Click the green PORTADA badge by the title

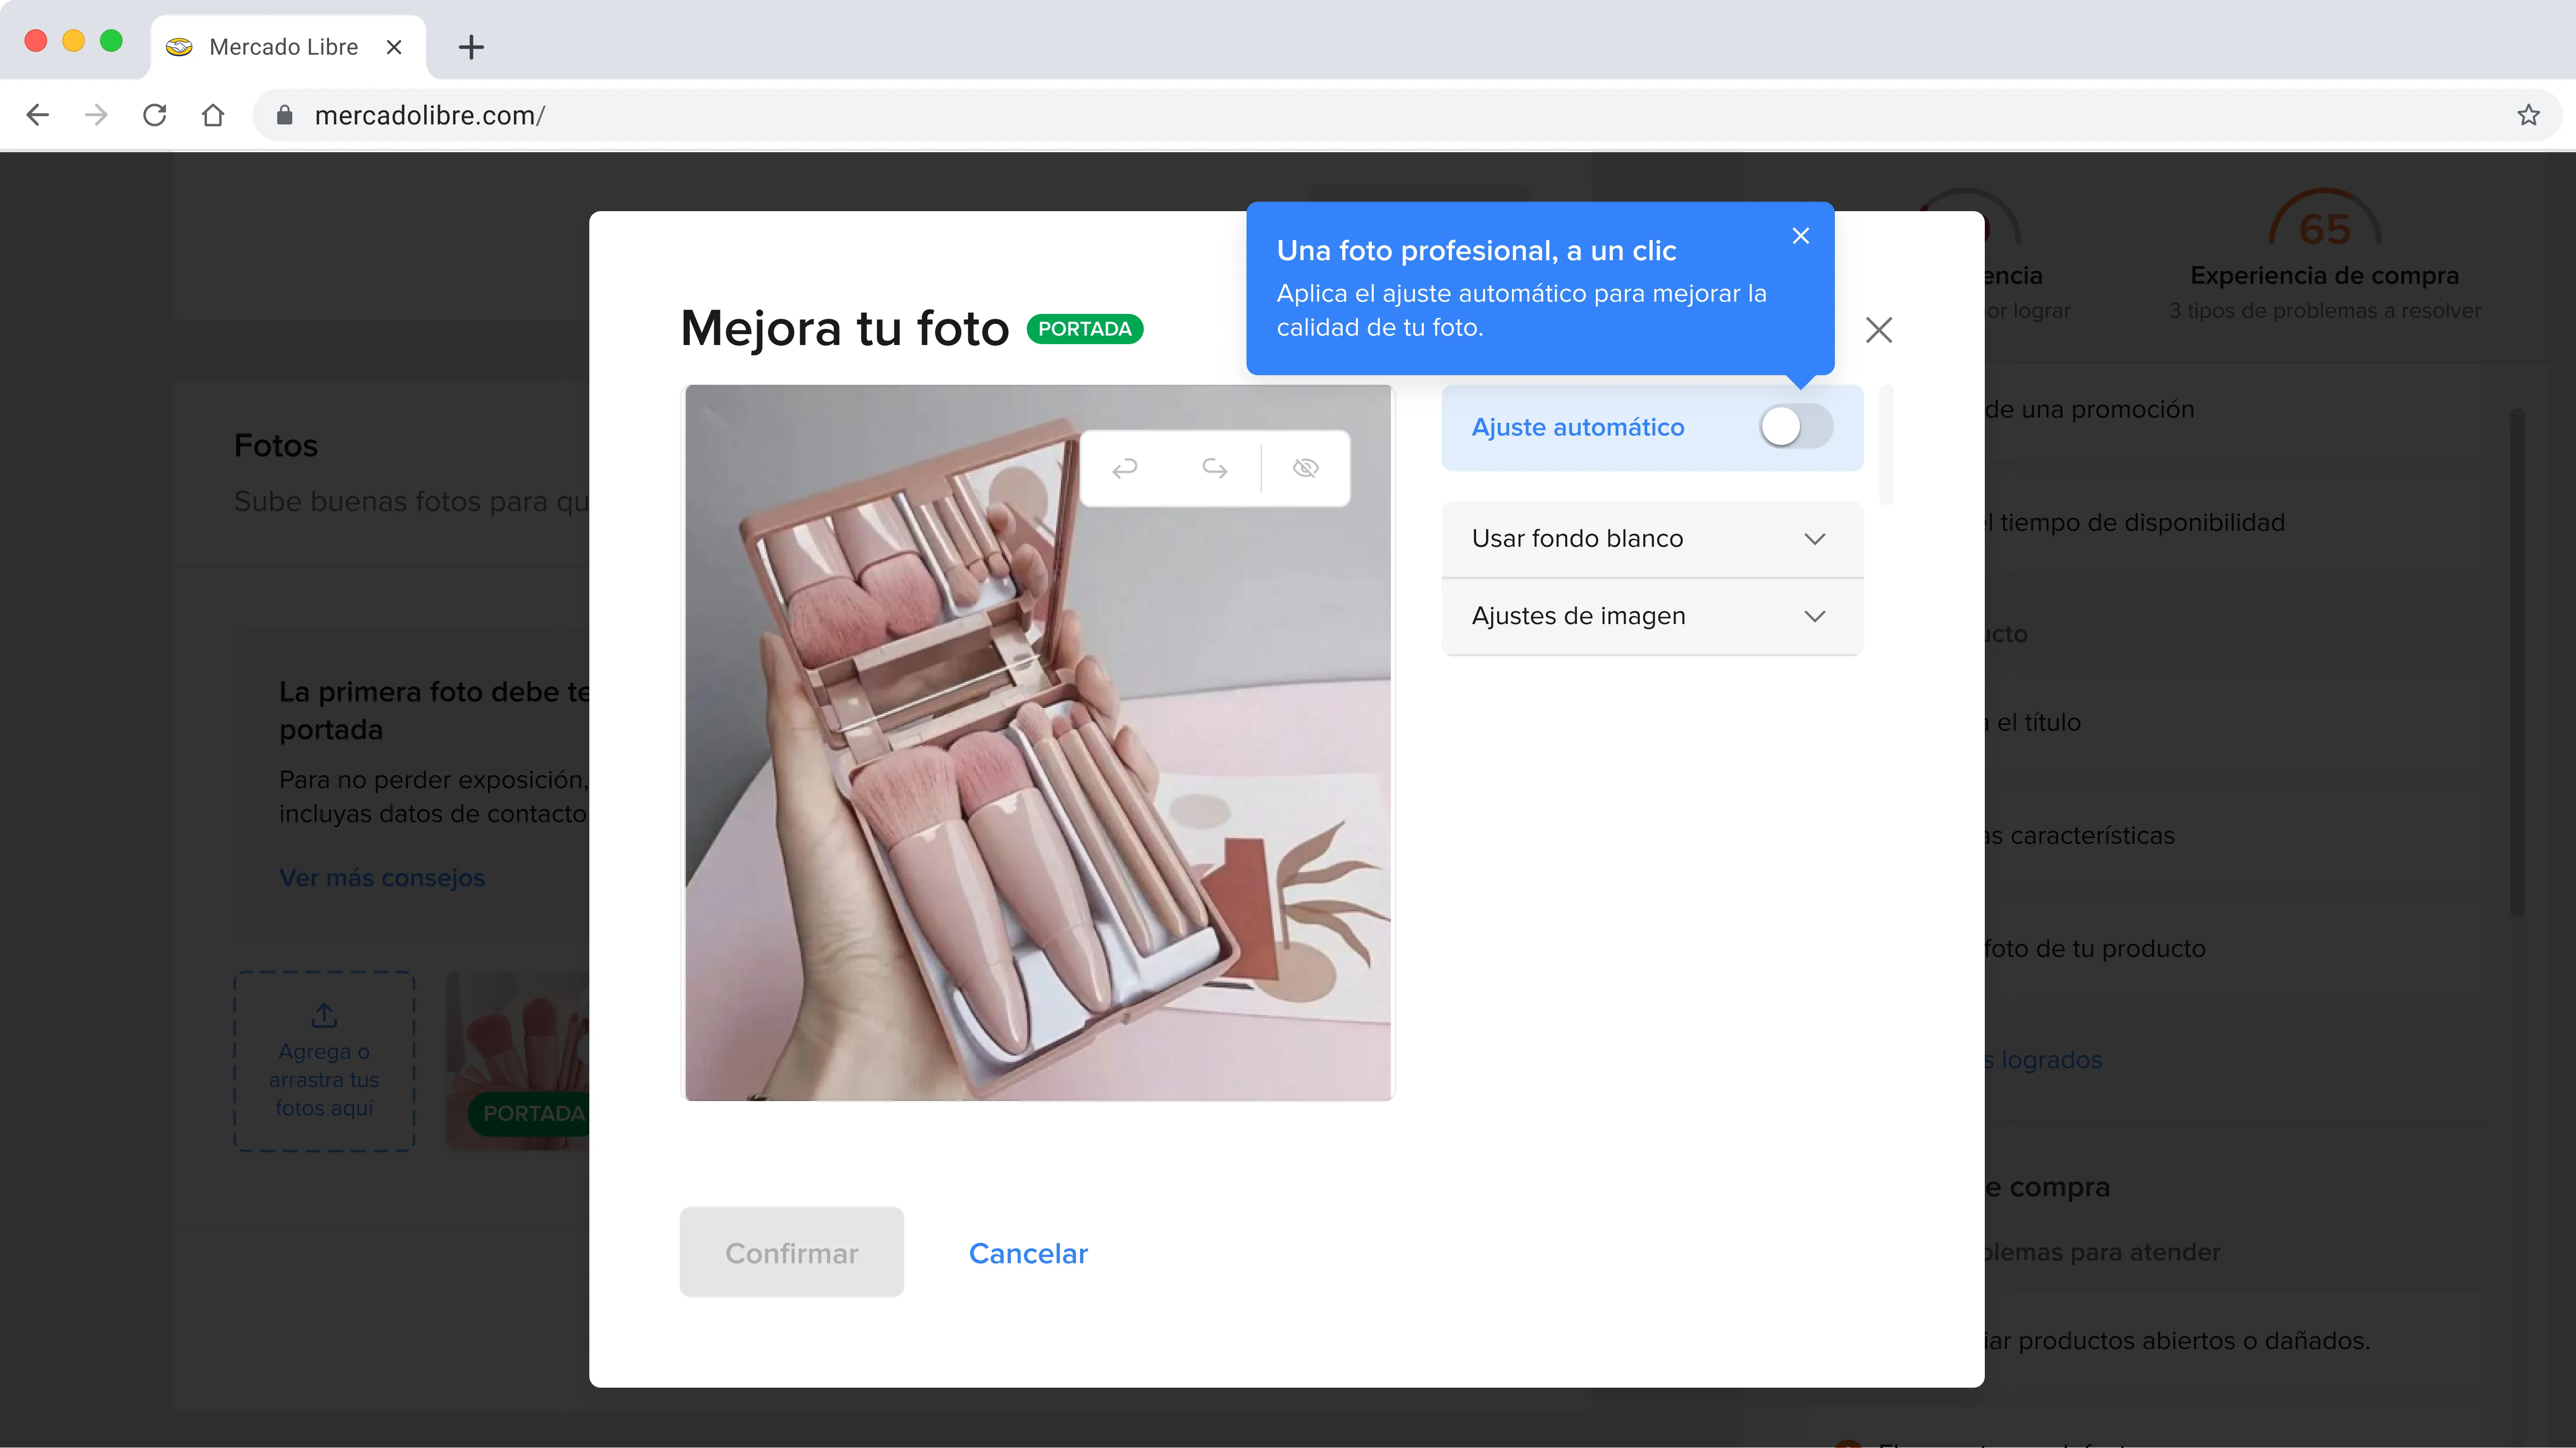pos(1085,329)
